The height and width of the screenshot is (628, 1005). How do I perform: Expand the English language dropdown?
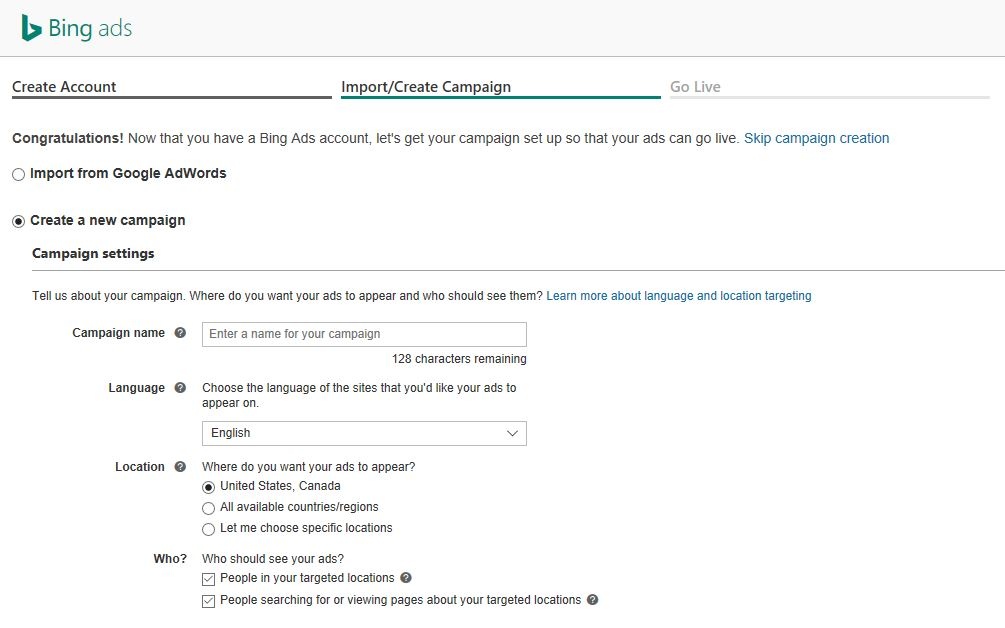pos(364,433)
